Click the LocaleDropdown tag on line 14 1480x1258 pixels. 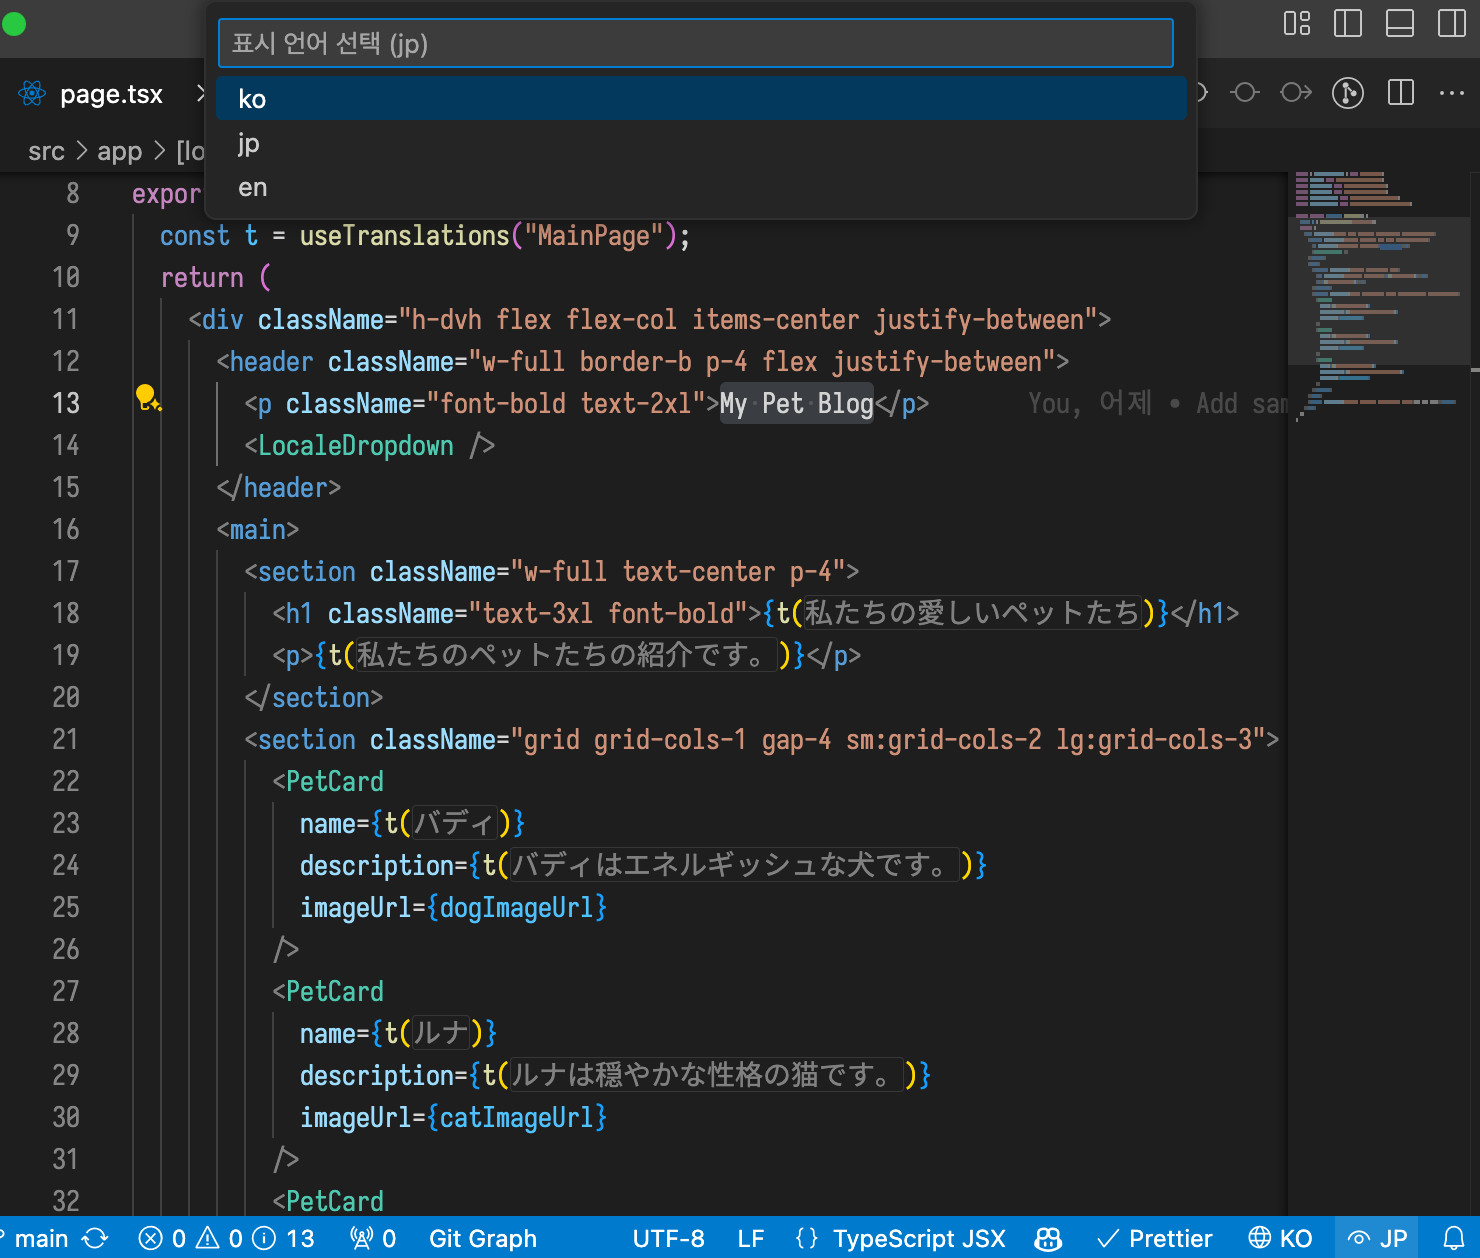(356, 445)
